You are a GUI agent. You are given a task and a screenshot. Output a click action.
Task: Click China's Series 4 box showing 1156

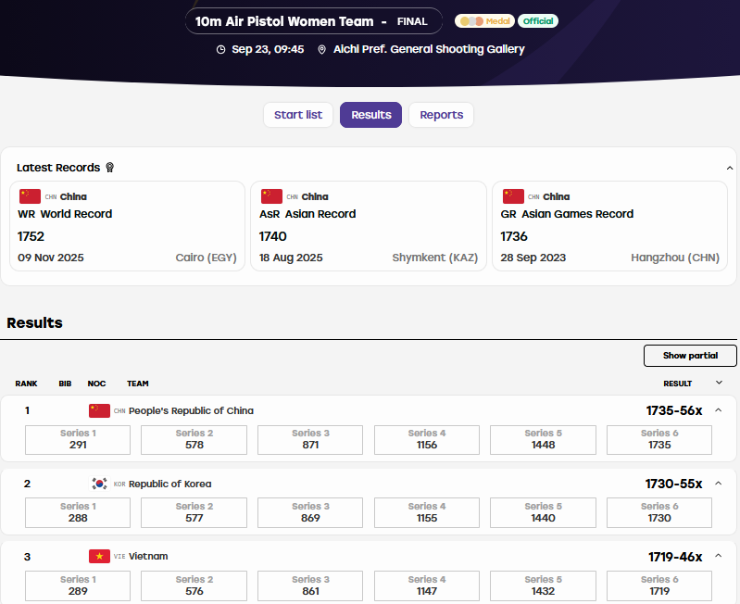point(427,440)
